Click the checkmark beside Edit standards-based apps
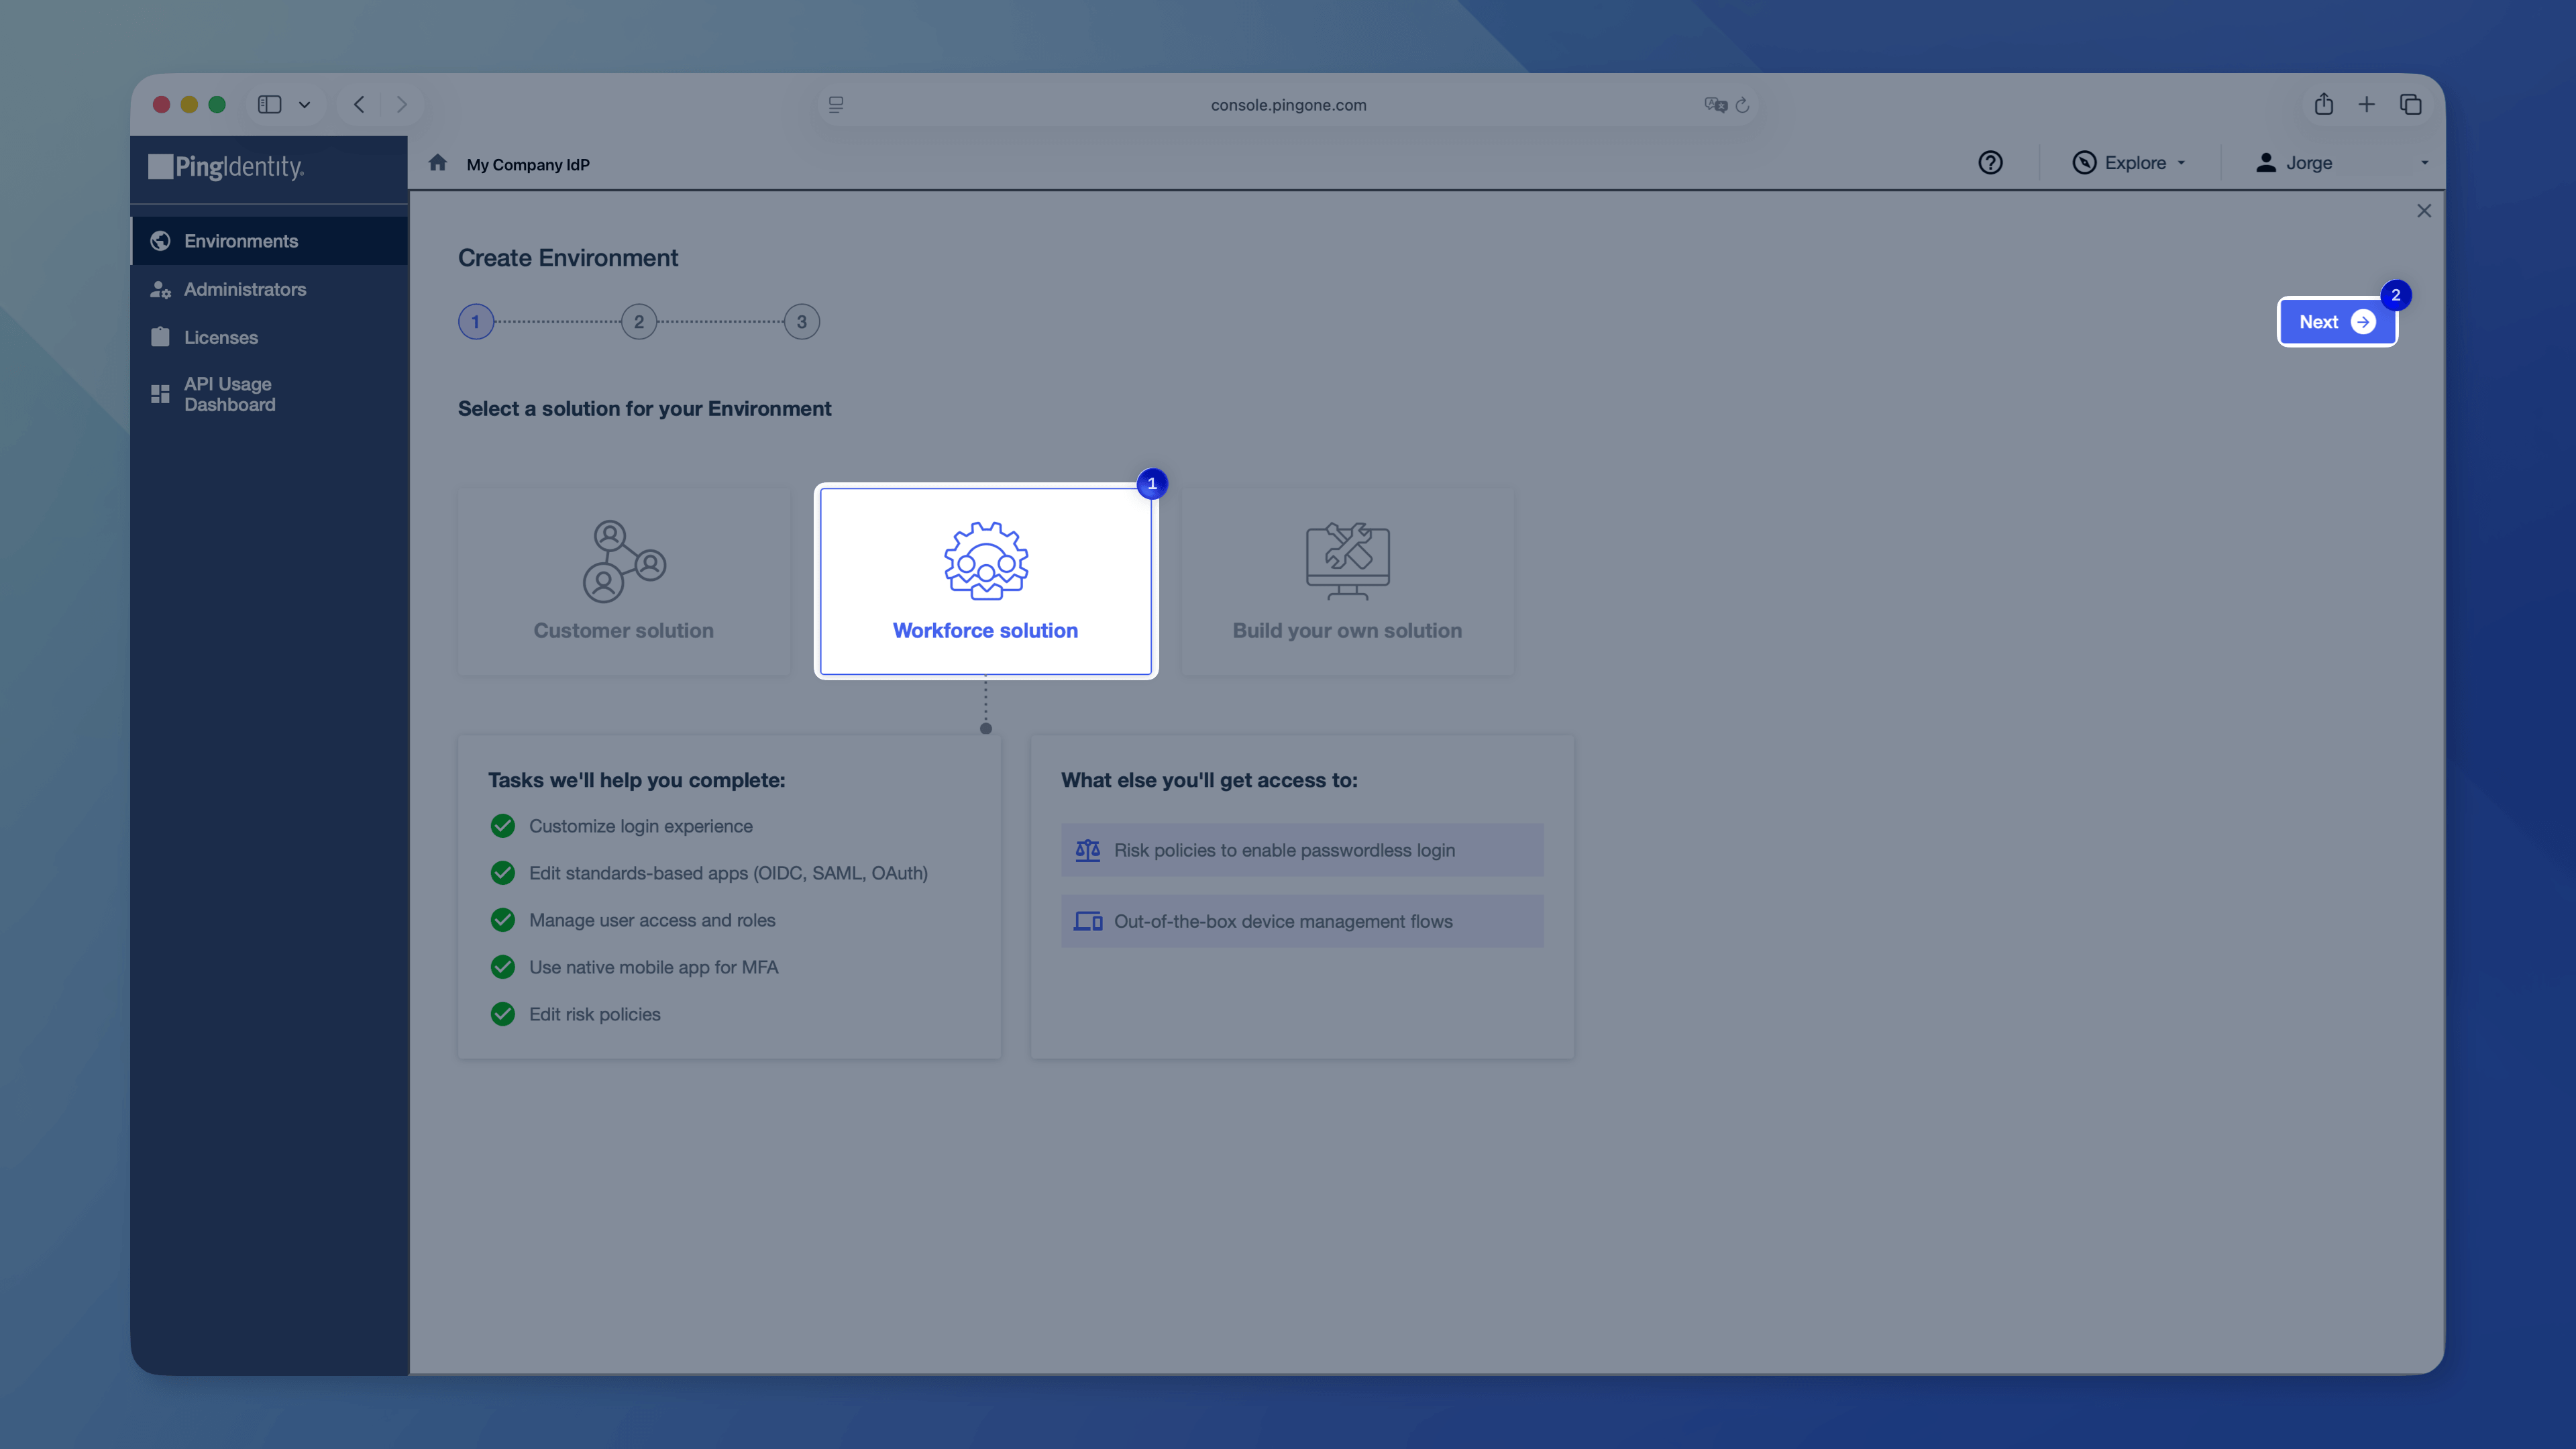This screenshot has width=2576, height=1449. (503, 873)
